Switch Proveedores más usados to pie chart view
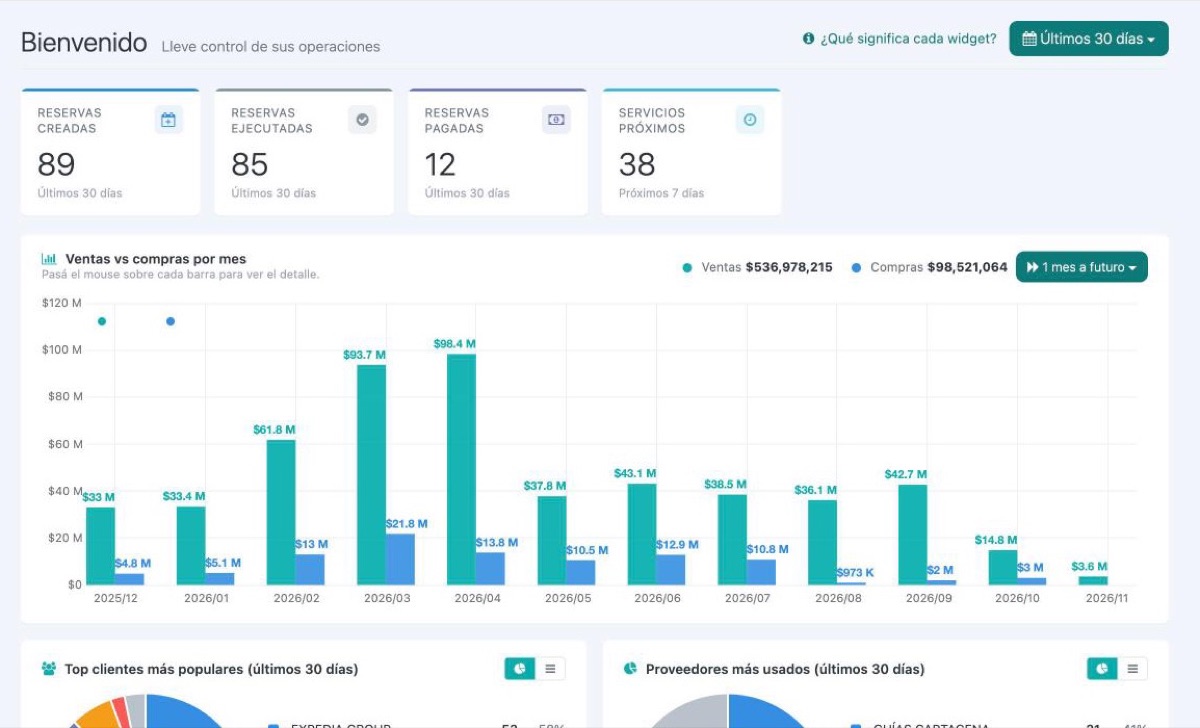Screen dimensions: 1200x728 (x=1102, y=669)
